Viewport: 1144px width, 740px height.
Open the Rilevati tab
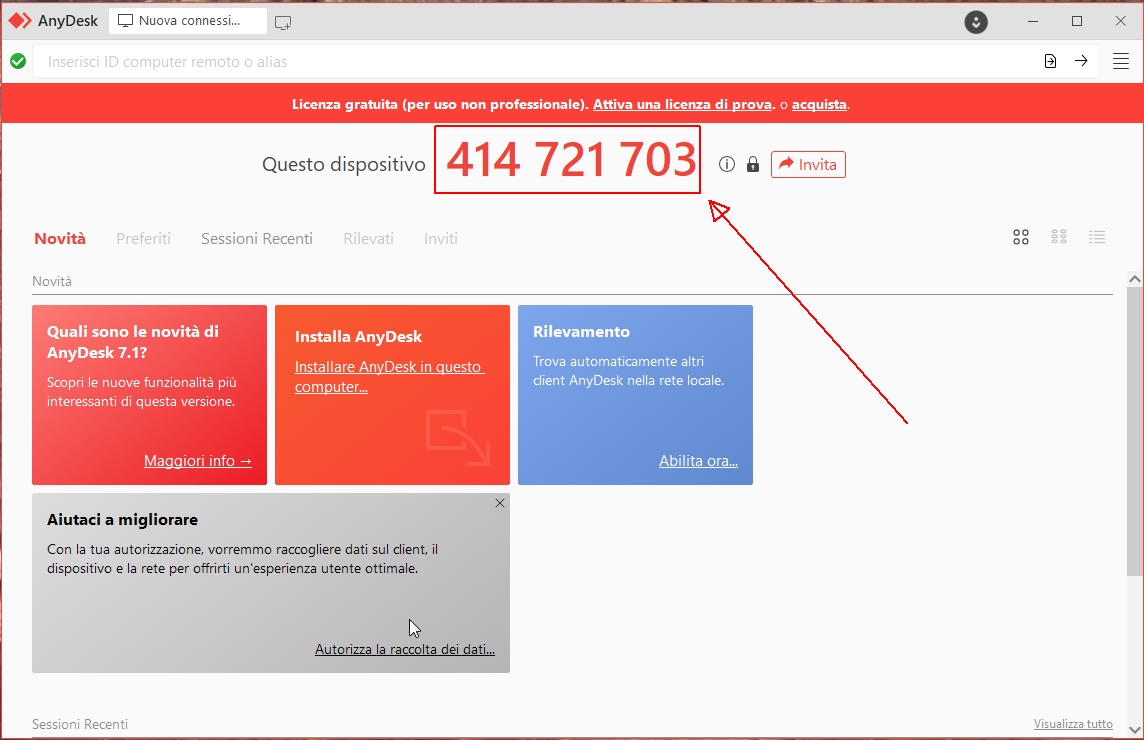tap(368, 239)
